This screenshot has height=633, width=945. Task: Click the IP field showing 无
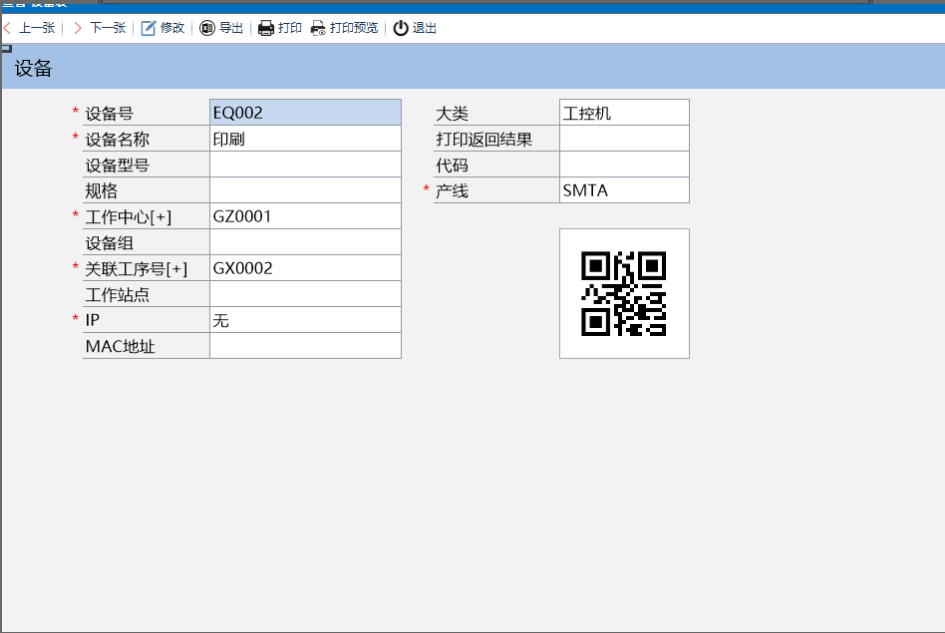[x=305, y=321]
